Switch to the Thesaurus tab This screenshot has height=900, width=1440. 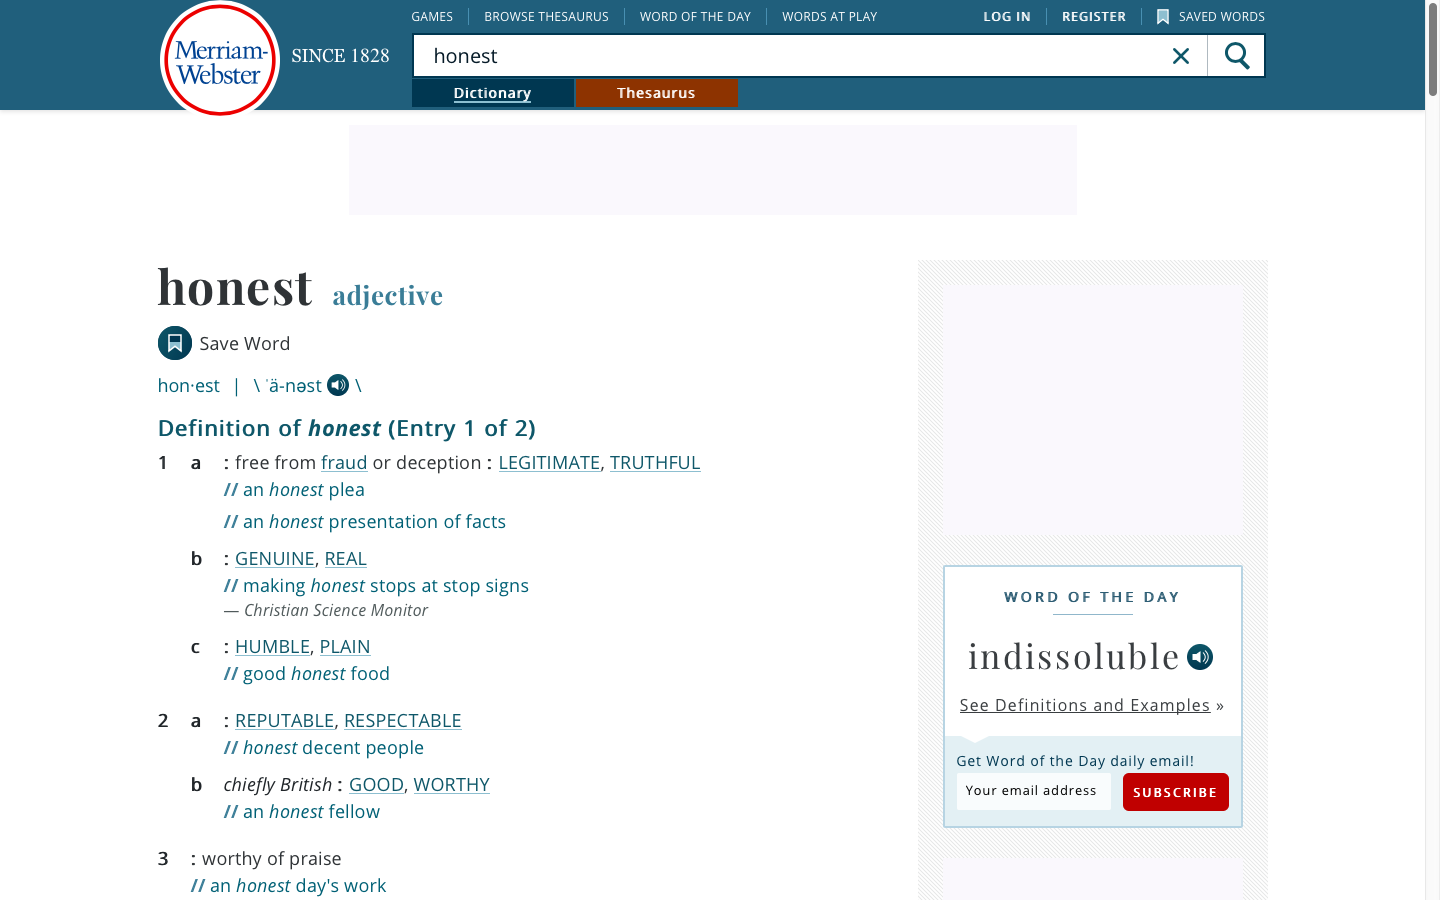click(656, 92)
